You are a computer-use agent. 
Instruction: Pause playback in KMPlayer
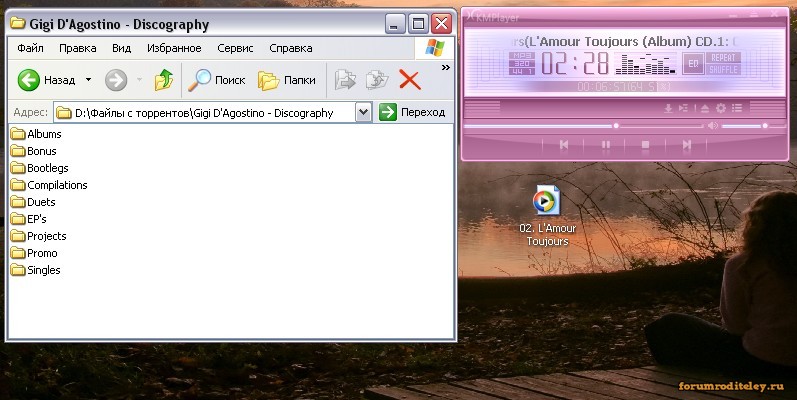tap(605, 145)
